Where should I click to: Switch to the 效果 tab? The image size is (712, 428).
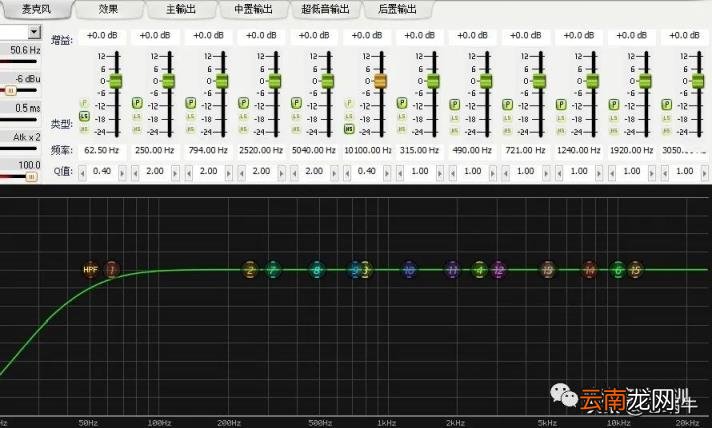tap(109, 9)
